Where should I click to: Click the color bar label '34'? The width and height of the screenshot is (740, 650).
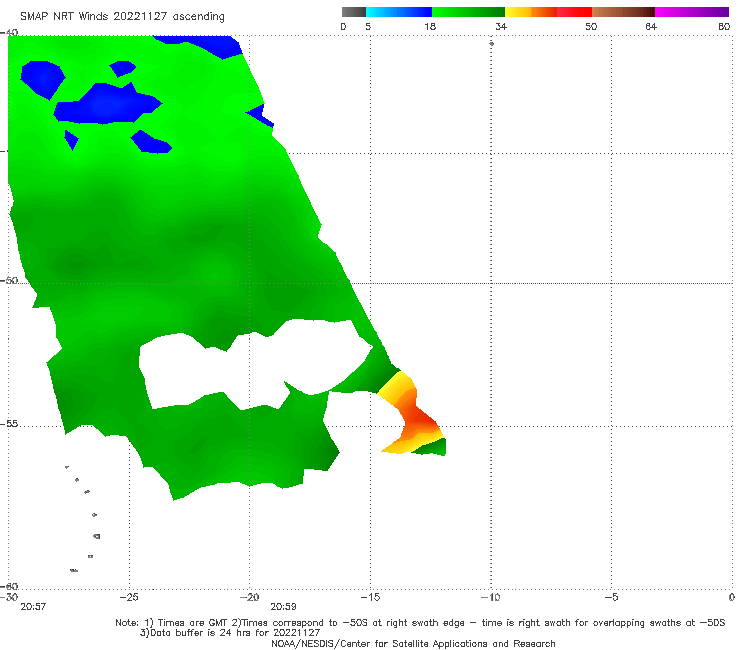[x=501, y=26]
